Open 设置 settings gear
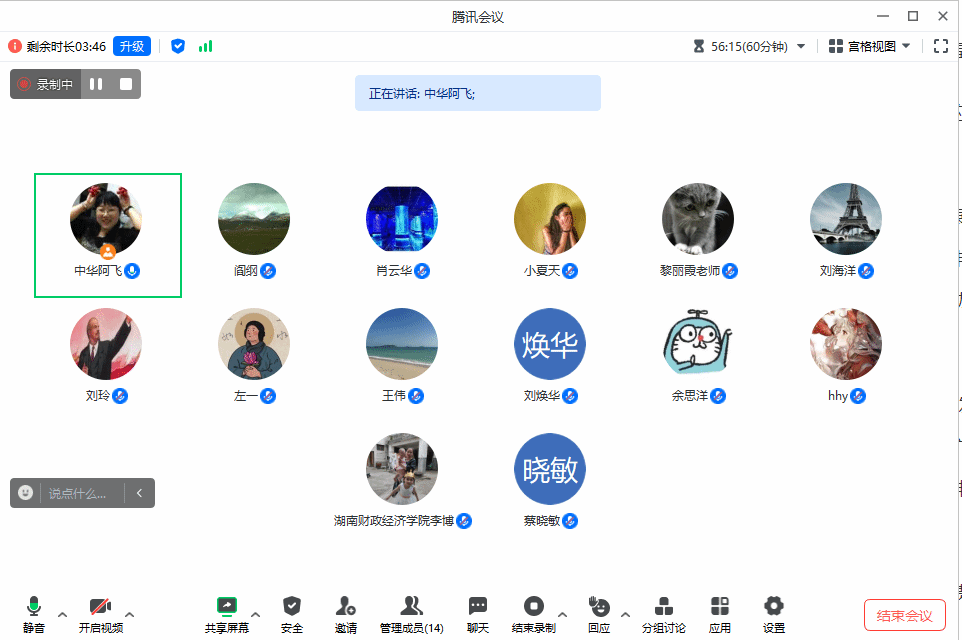 pyautogui.click(x=774, y=614)
